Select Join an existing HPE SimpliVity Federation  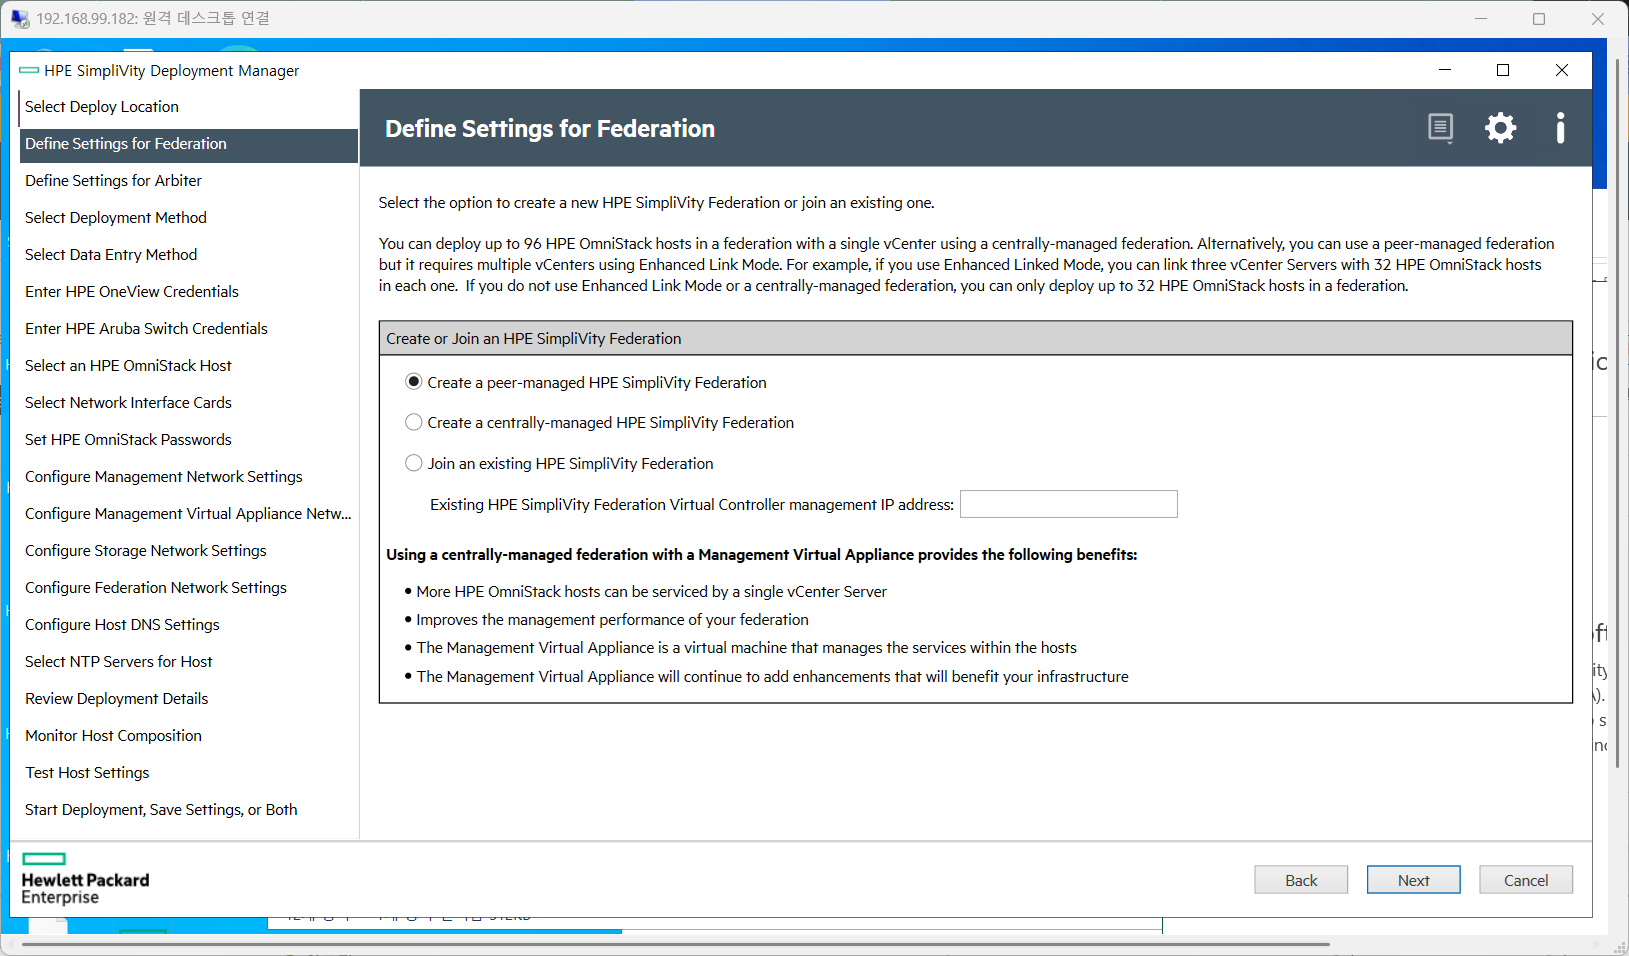click(413, 463)
